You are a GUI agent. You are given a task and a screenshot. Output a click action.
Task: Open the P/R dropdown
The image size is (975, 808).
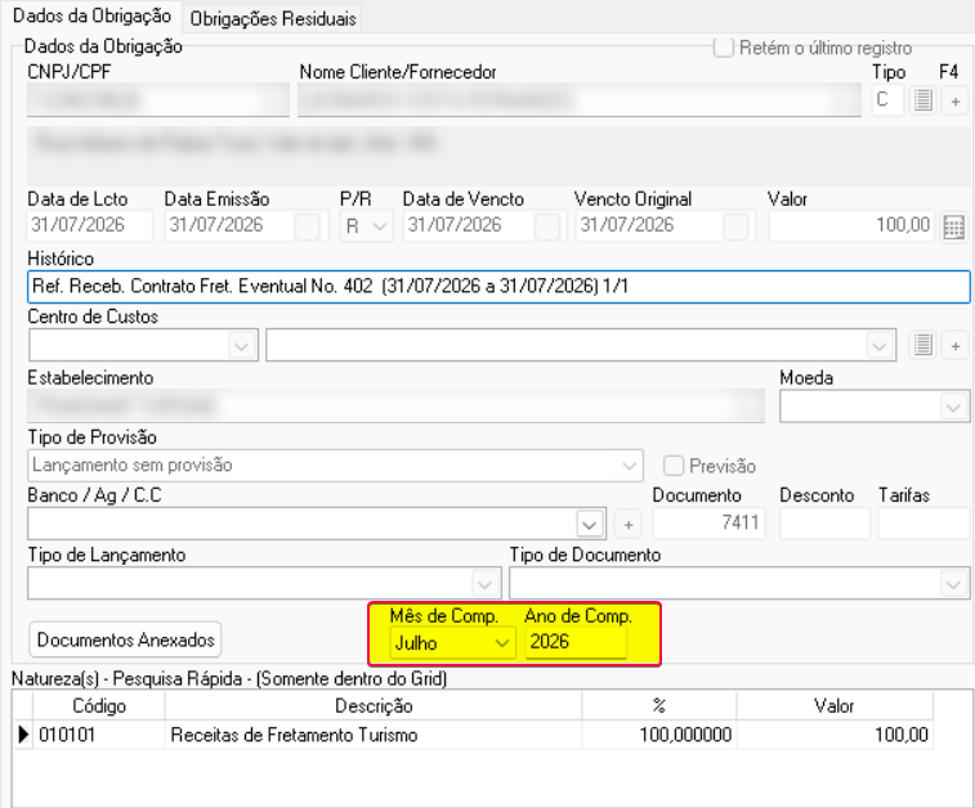pyautogui.click(x=379, y=226)
